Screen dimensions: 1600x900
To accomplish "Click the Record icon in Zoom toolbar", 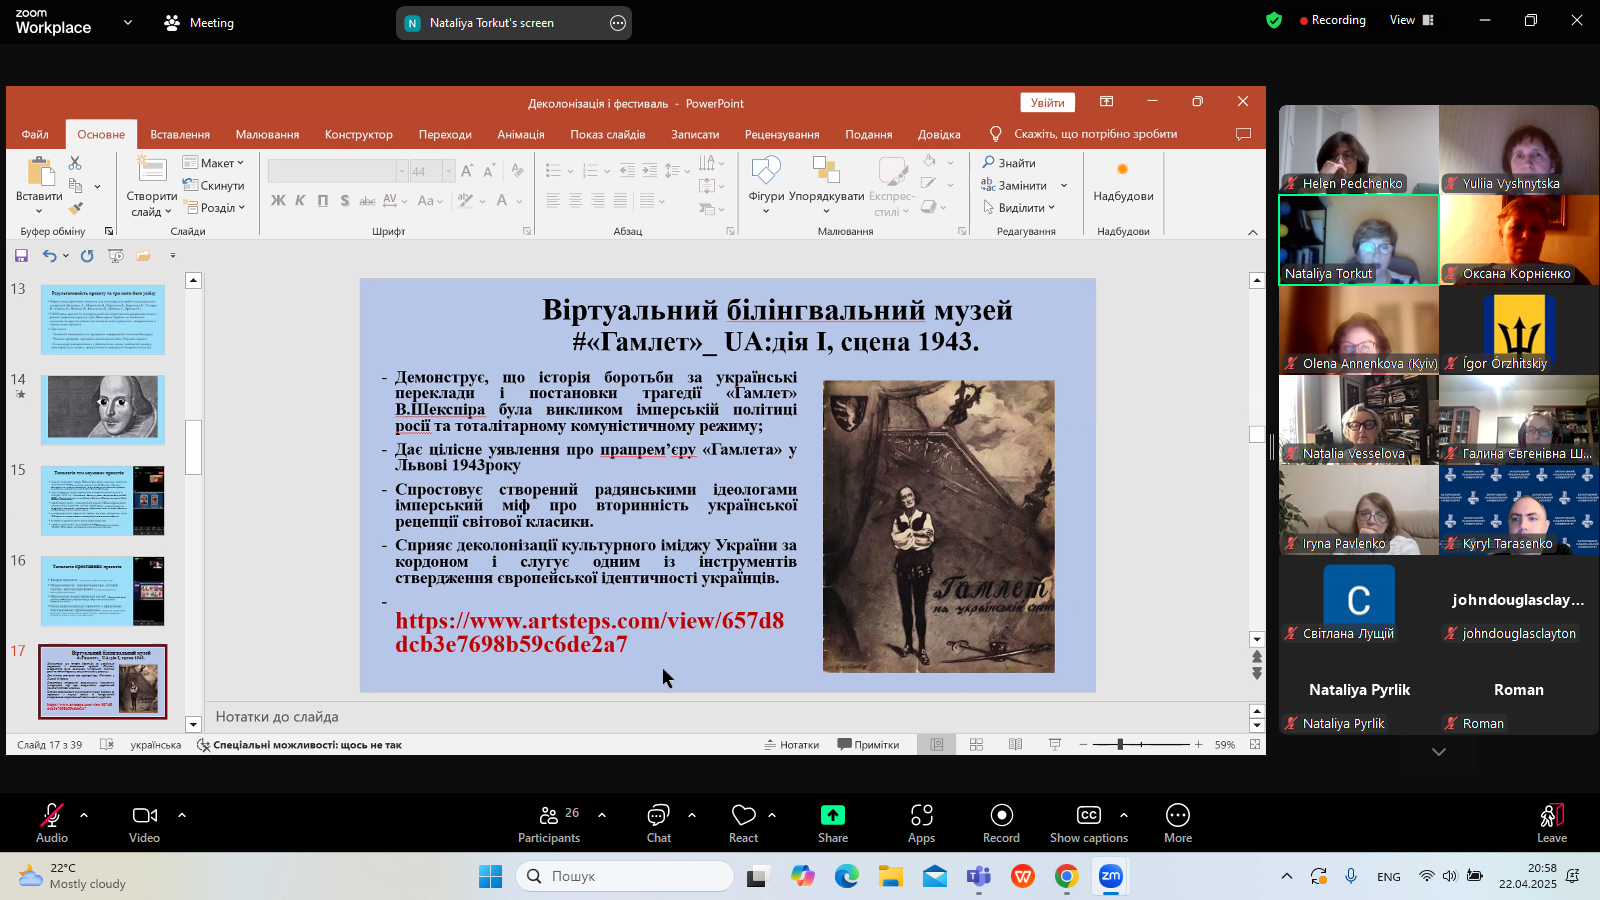I will pyautogui.click(x=1001, y=823).
